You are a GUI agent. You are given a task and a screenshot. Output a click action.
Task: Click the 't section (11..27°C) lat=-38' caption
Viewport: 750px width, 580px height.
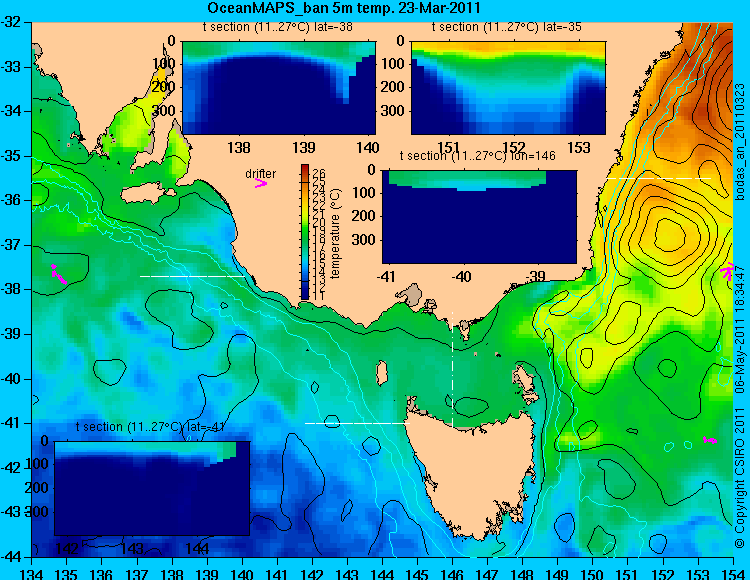(x=278, y=27)
